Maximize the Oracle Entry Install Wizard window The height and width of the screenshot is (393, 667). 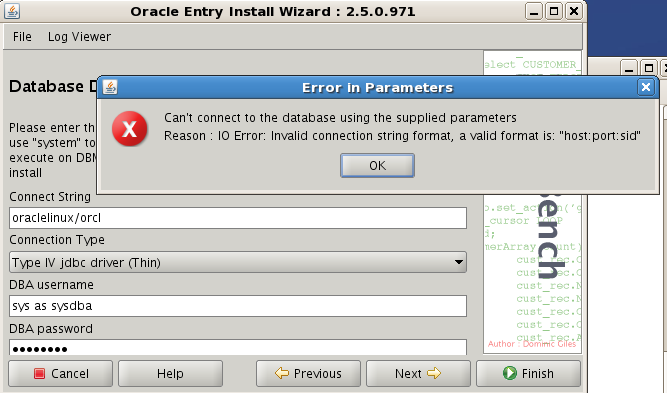(554, 11)
